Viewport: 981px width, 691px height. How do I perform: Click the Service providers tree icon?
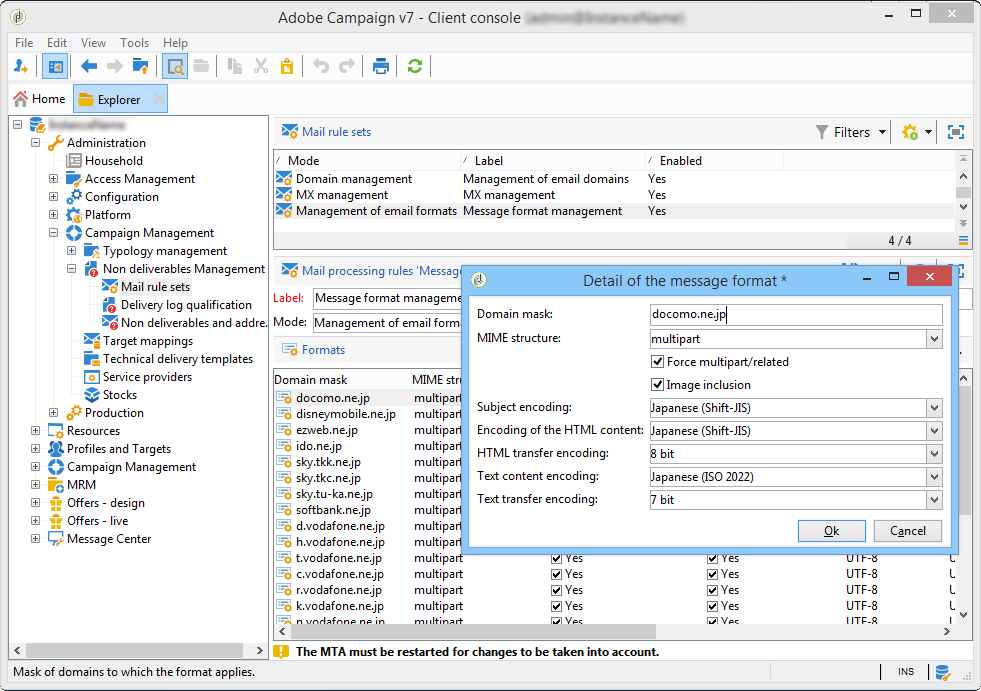(92, 377)
